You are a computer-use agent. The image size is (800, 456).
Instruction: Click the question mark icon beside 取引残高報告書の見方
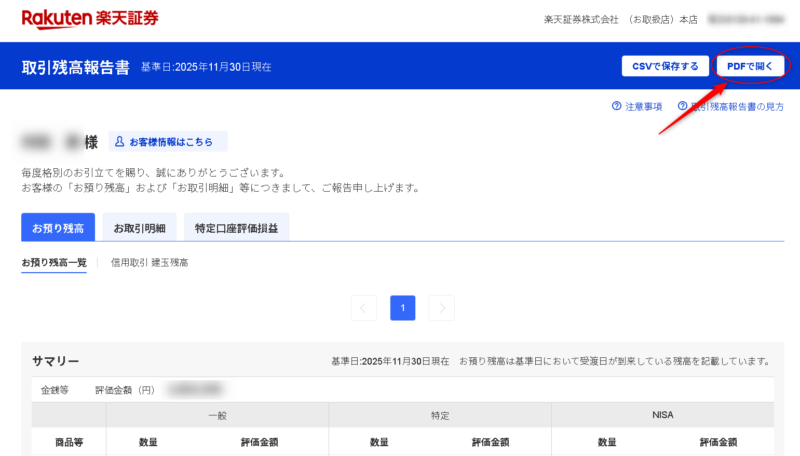coord(683,105)
